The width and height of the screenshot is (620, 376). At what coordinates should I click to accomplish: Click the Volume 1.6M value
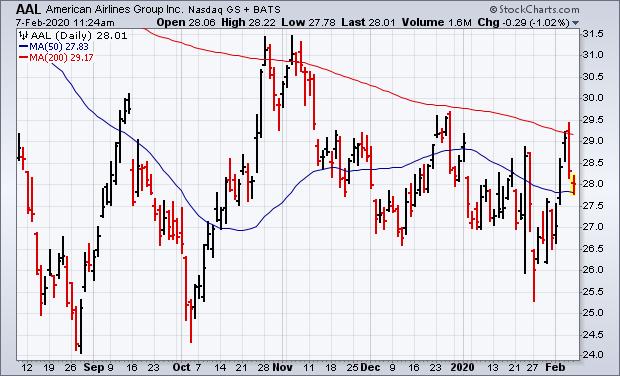tap(437, 23)
